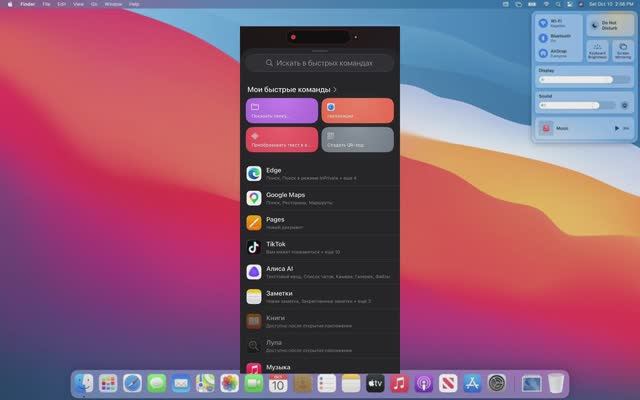The width and height of the screenshot is (640, 400).
Task: Run the gray QR code shortcut card
Action: 358,140
